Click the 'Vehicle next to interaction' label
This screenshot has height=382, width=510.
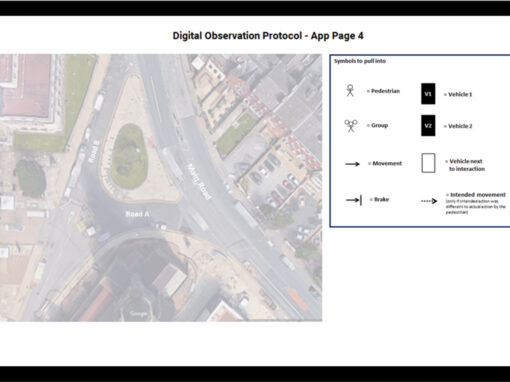pos(467,165)
